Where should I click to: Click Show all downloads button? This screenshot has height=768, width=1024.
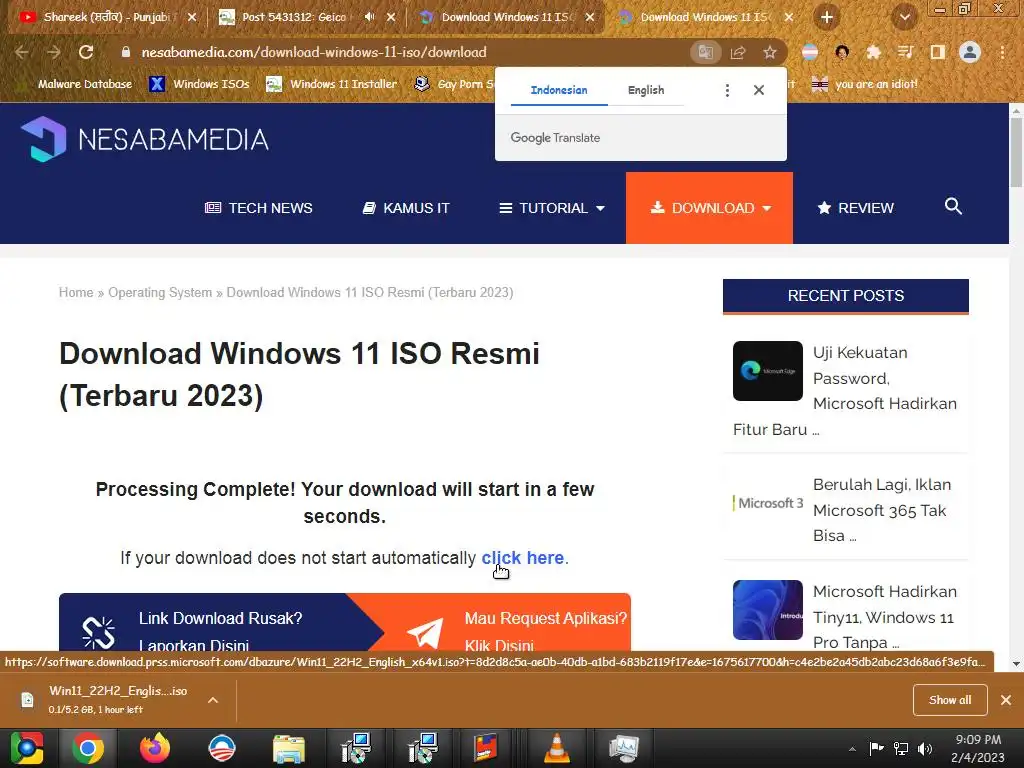pos(950,700)
